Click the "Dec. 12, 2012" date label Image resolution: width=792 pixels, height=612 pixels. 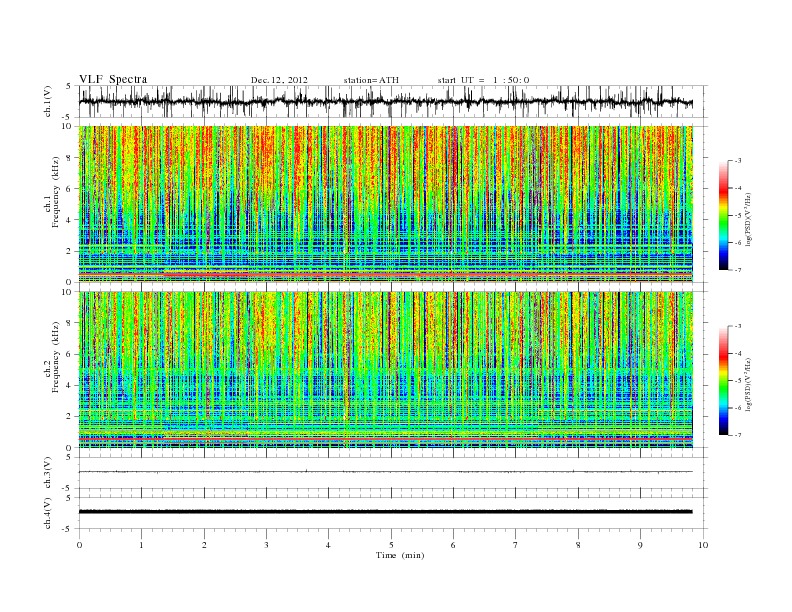click(279, 80)
